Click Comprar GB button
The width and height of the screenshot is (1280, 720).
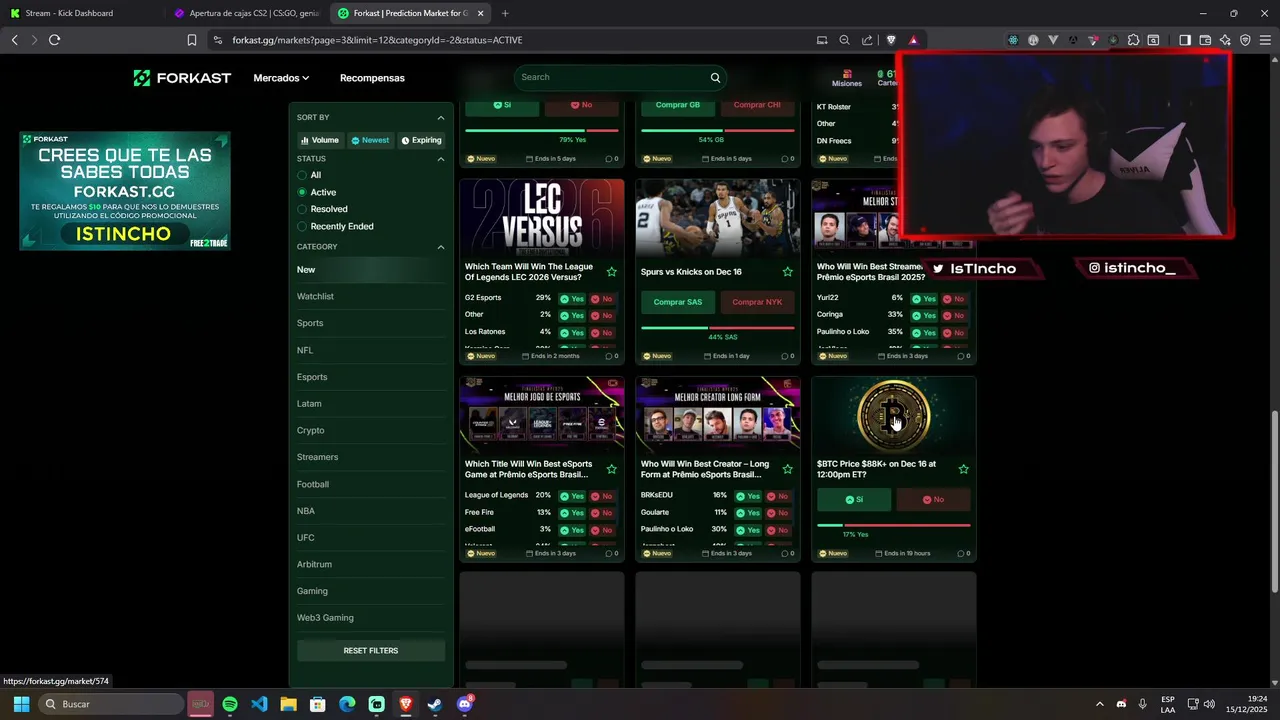point(678,105)
